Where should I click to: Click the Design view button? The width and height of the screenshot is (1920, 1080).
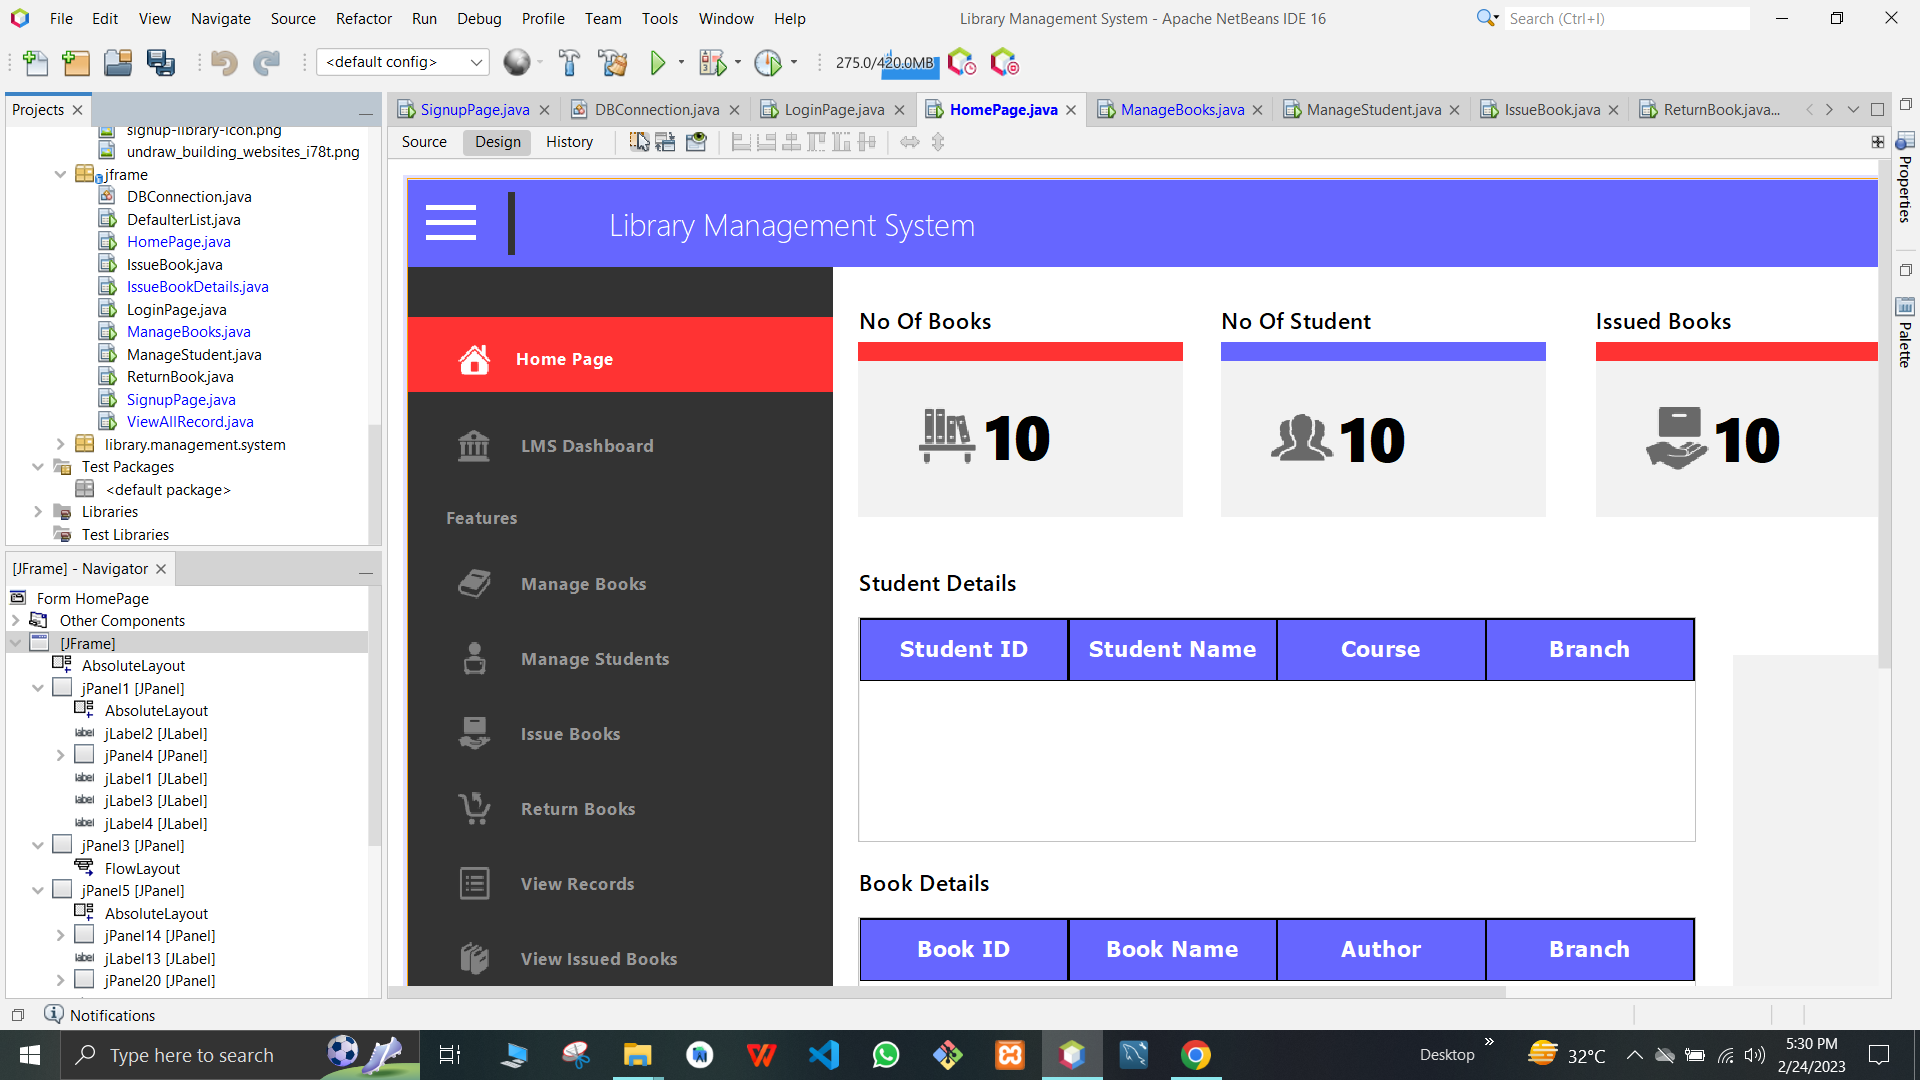[498, 142]
